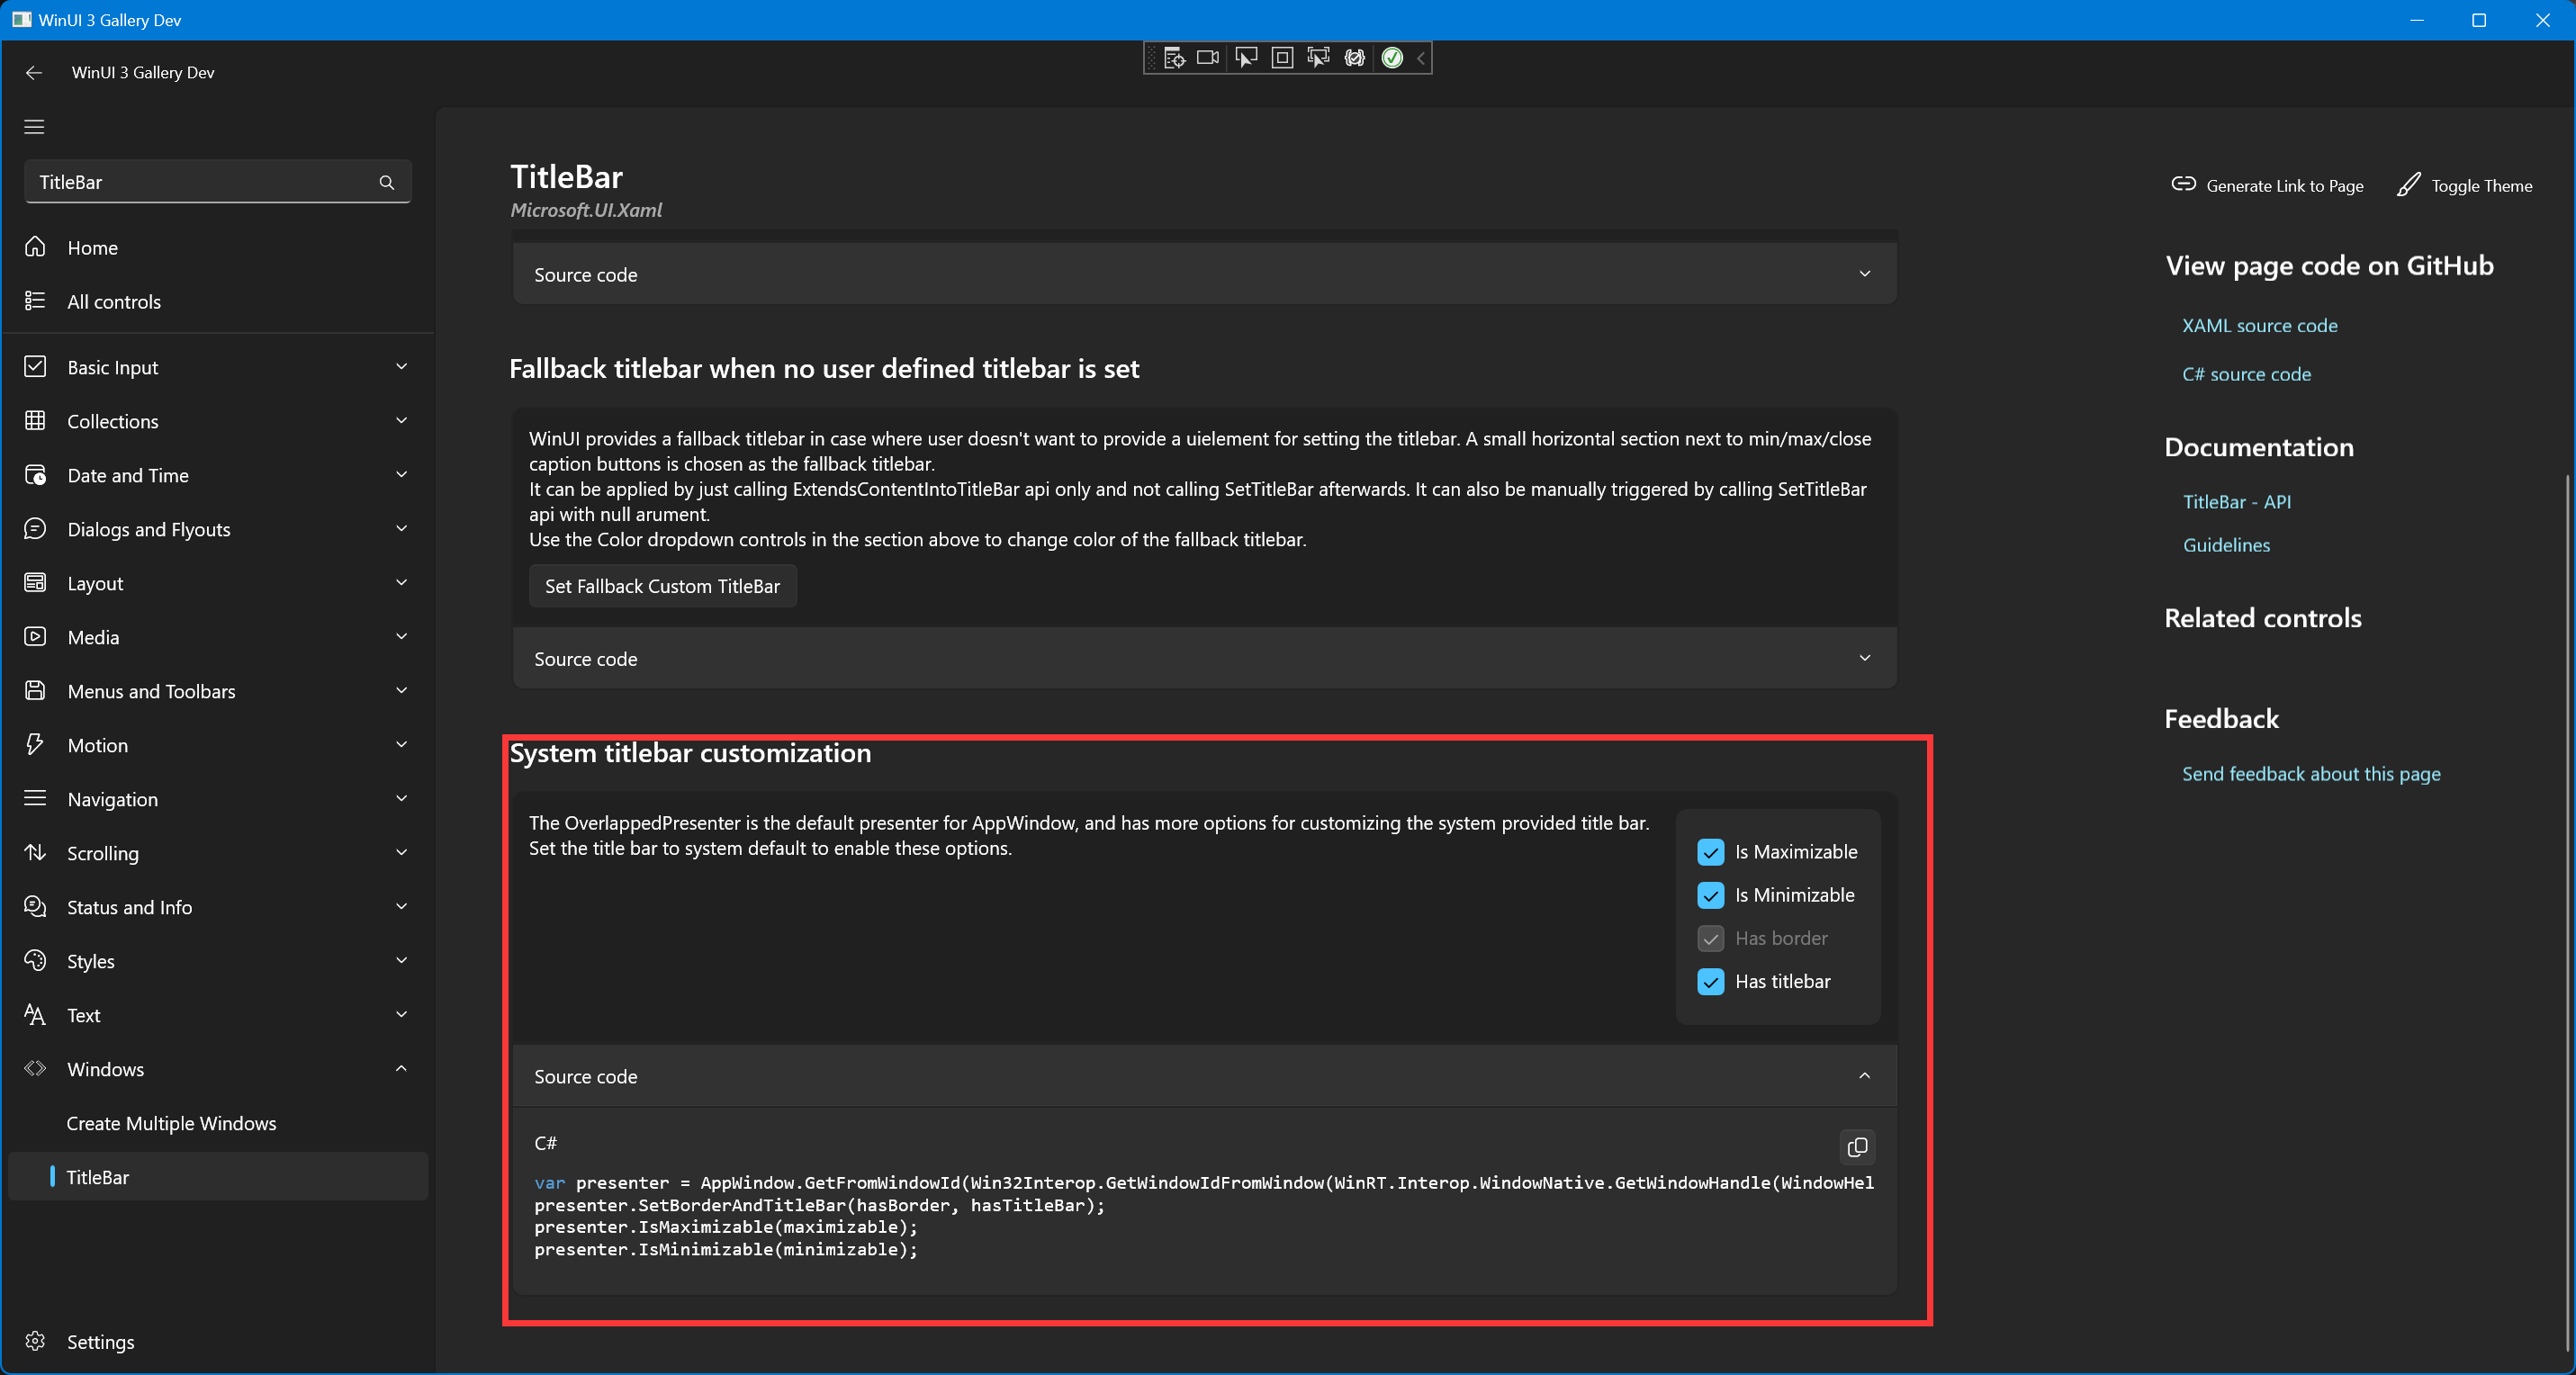The width and height of the screenshot is (2576, 1375).
Task: Click the Styles palette icon
Action: coord(35,961)
